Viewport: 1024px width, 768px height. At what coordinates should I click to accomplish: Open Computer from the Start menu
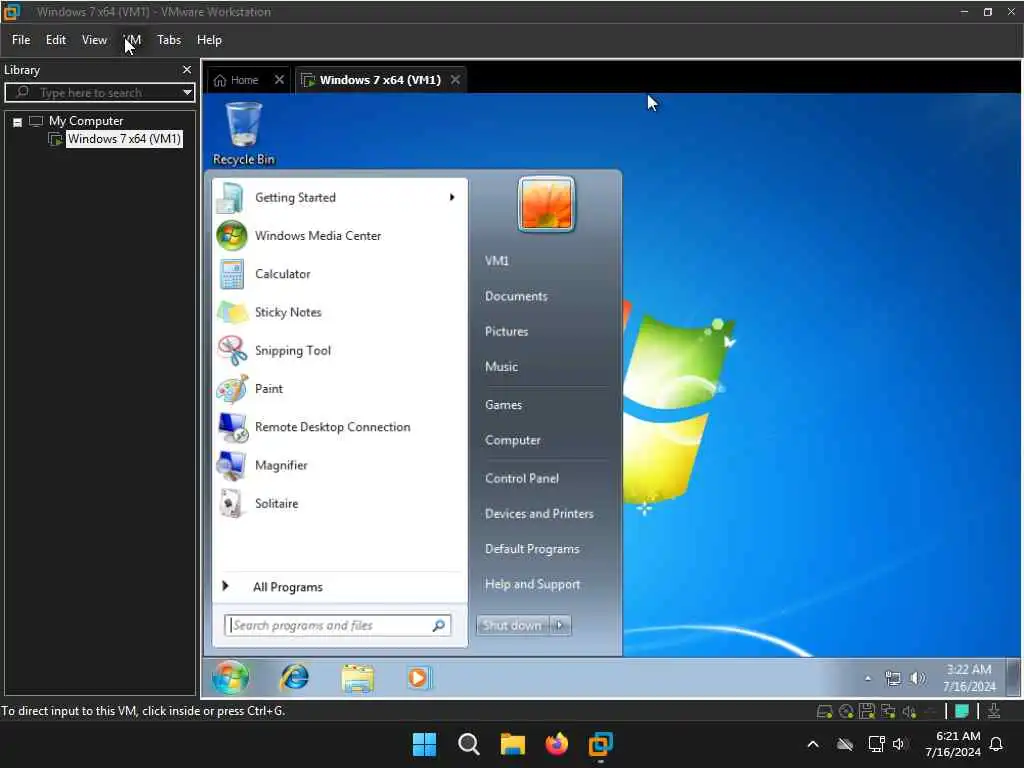[513, 440]
